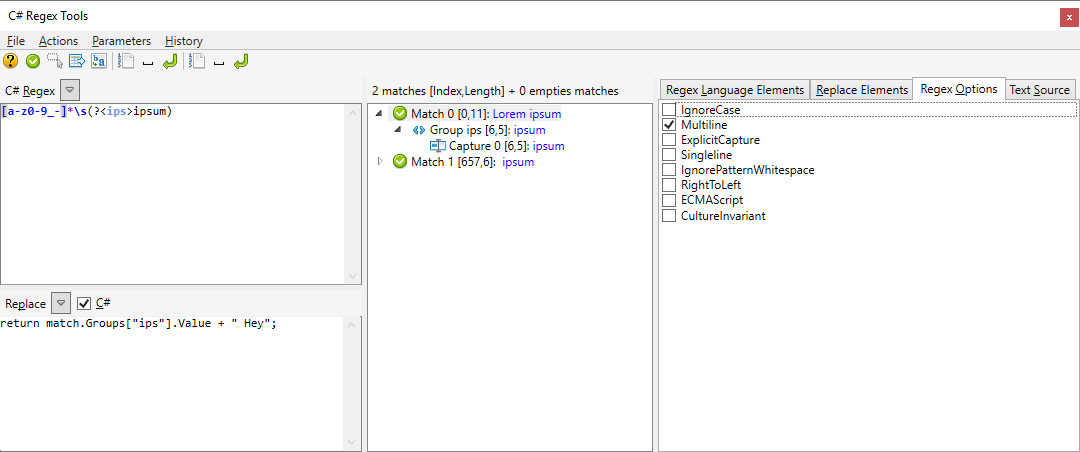Click the dashed selection rectangle toolbar icon
The width and height of the screenshot is (1080, 452).
pos(55,62)
